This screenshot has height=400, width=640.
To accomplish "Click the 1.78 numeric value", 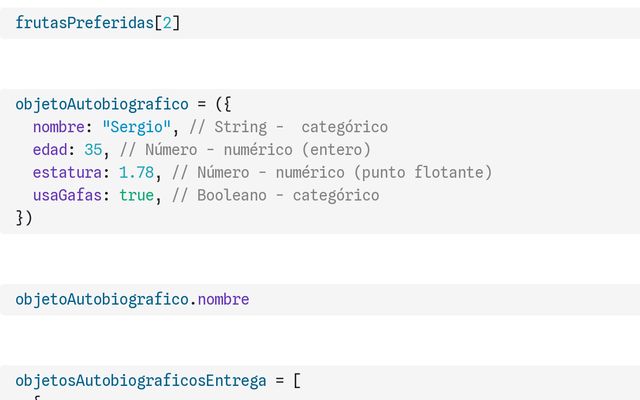I will coord(137,172).
